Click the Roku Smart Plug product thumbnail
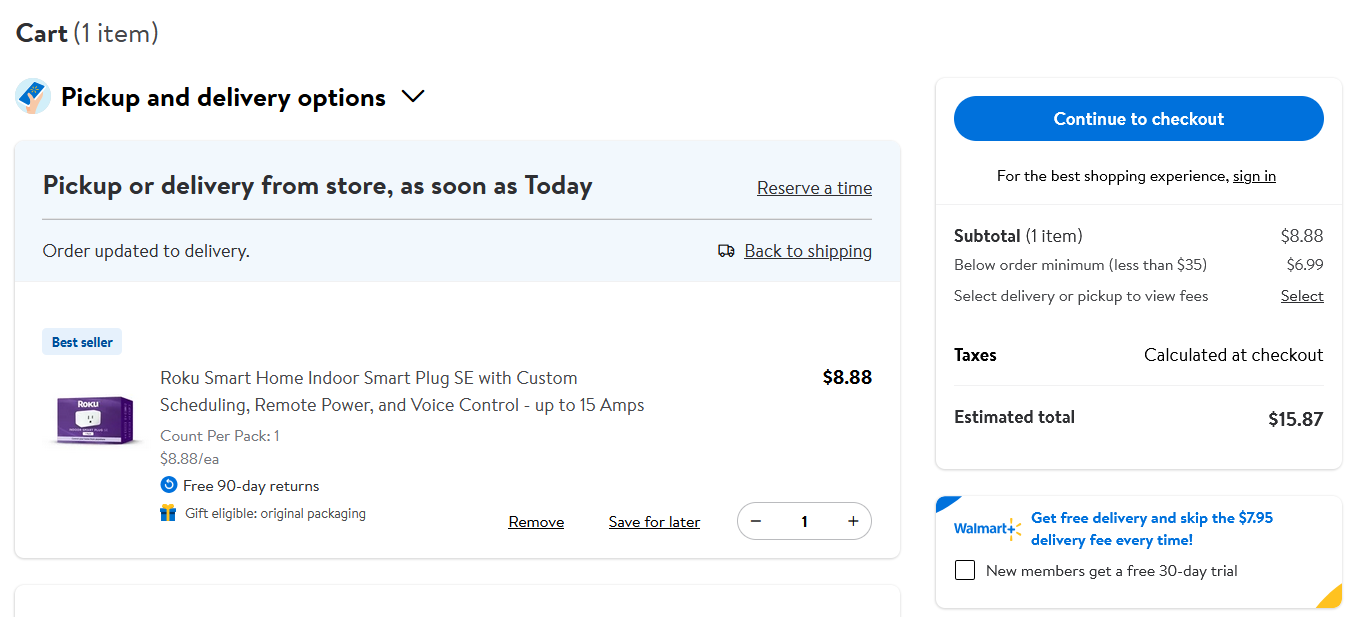Viewport: 1352px width, 617px height. coord(93,421)
